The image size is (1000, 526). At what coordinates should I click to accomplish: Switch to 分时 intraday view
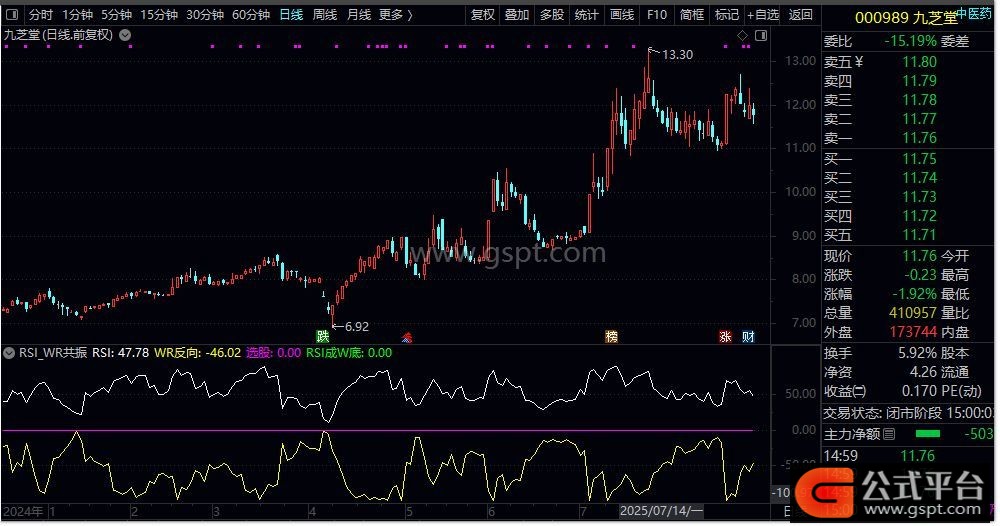click(41, 14)
